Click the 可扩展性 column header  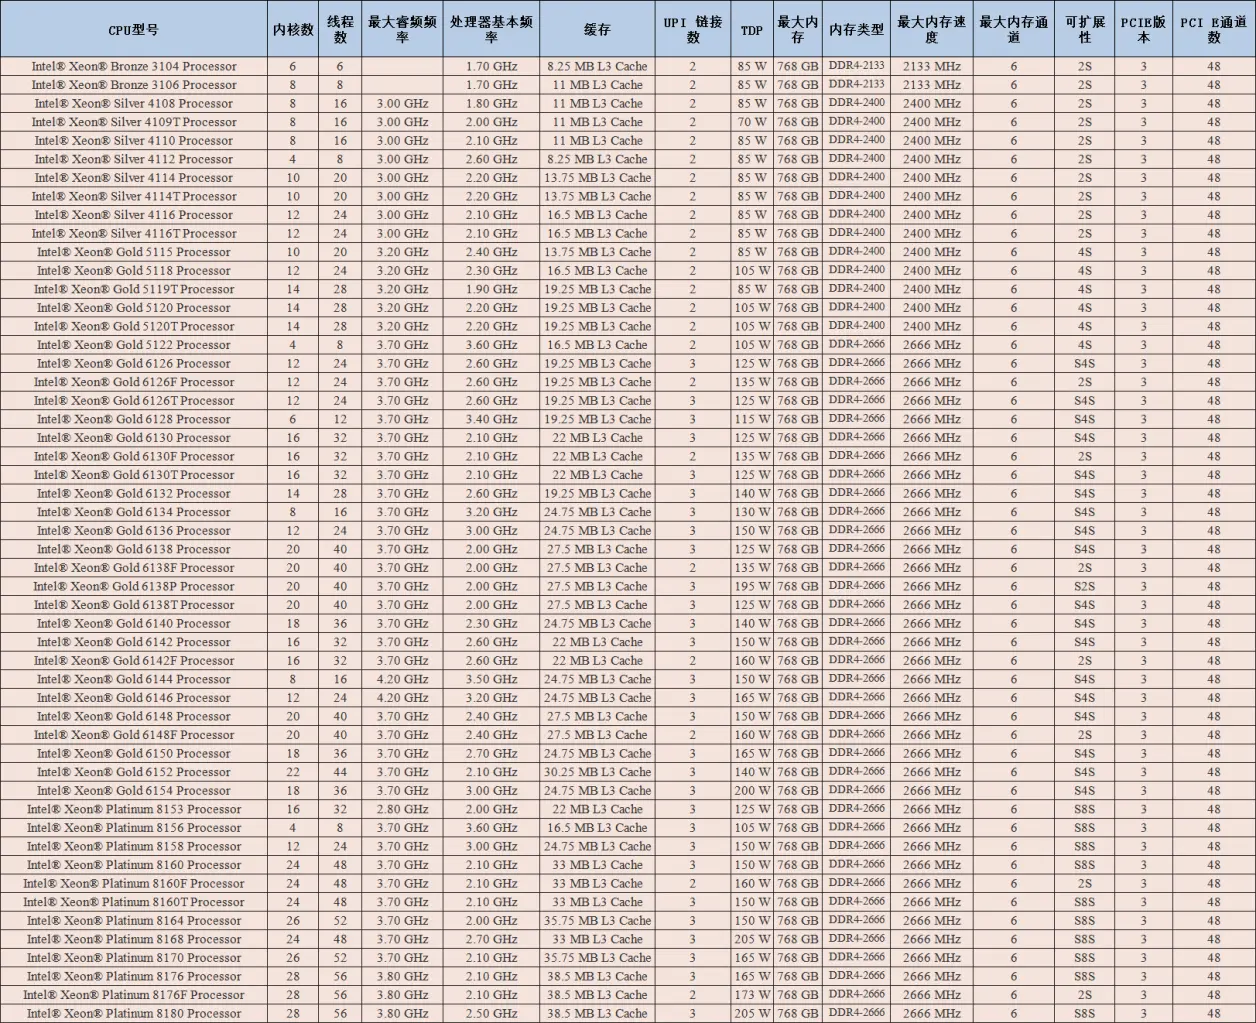[1084, 29]
